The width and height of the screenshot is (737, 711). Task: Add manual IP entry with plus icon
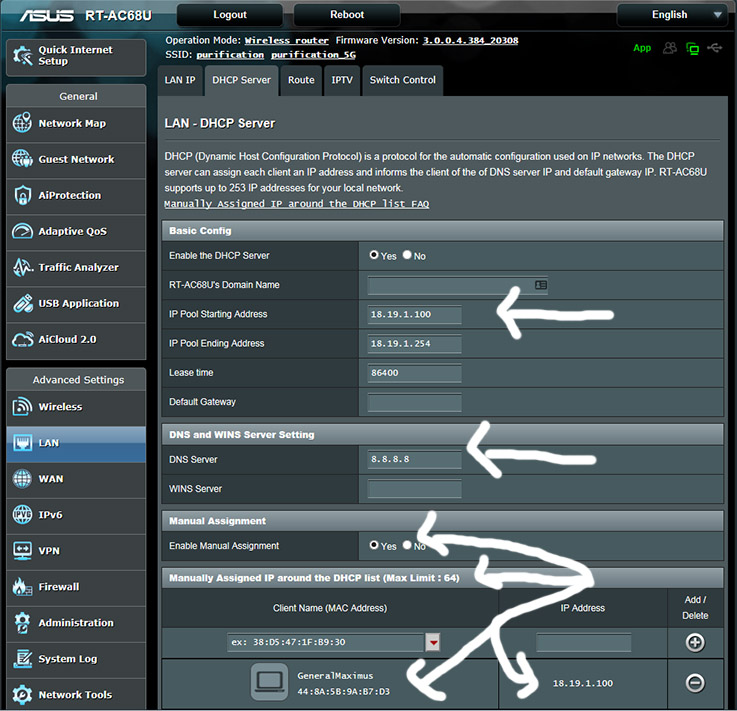click(x=695, y=642)
